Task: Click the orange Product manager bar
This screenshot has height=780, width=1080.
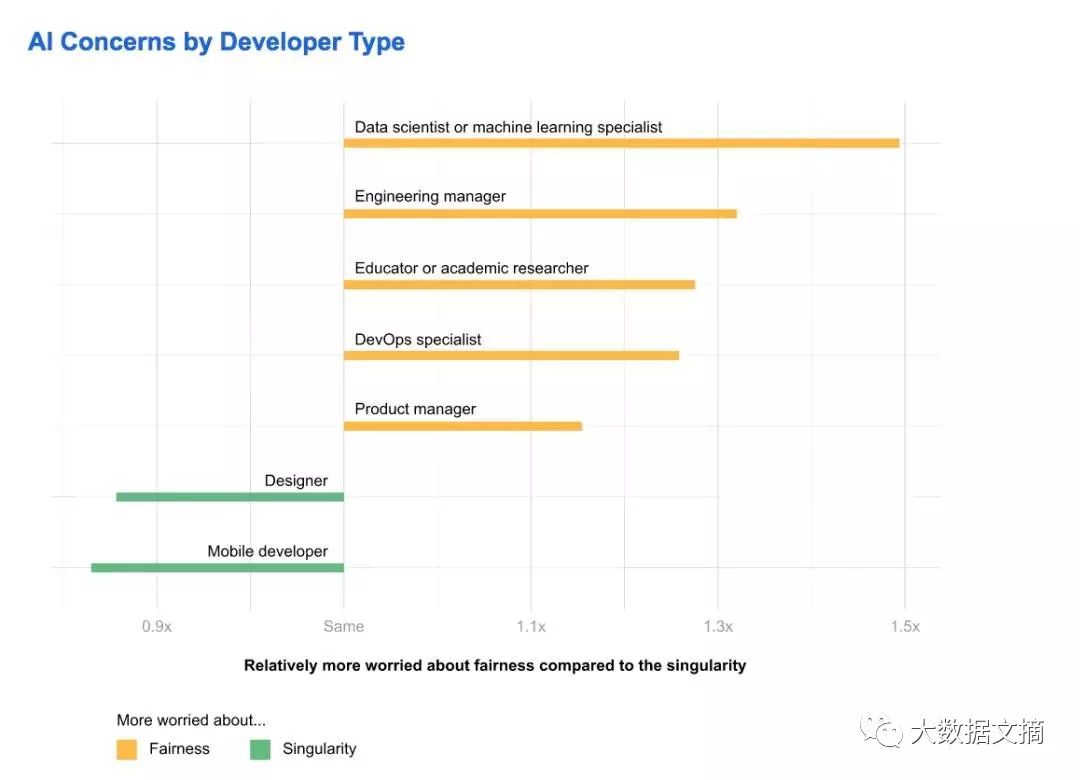Action: pos(463,427)
